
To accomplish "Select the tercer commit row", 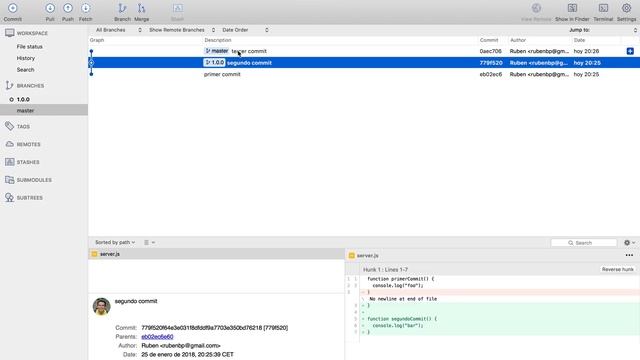I will [x=364, y=51].
